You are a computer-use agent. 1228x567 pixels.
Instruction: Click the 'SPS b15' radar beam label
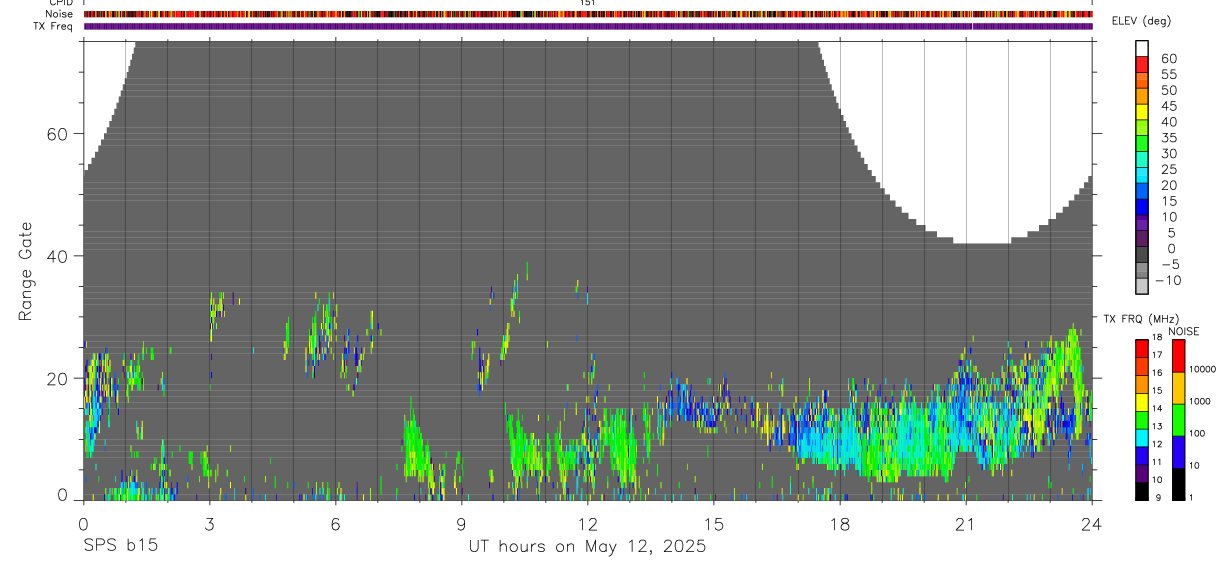click(120, 547)
